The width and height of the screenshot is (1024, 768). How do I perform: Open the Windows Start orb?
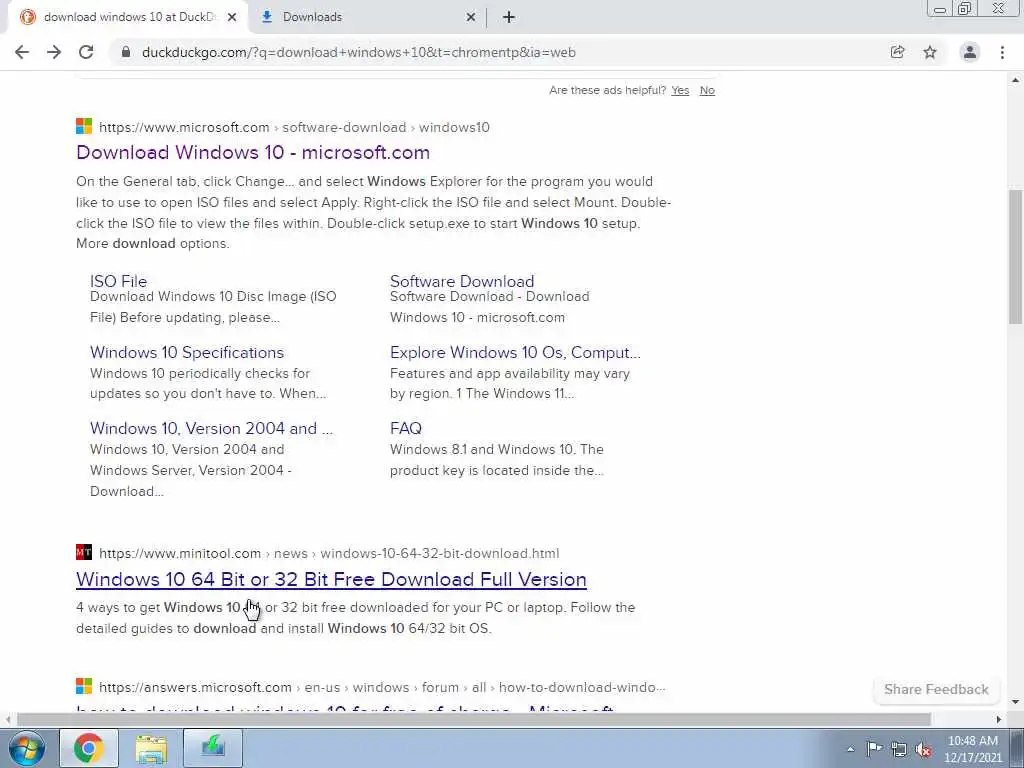pos(27,748)
